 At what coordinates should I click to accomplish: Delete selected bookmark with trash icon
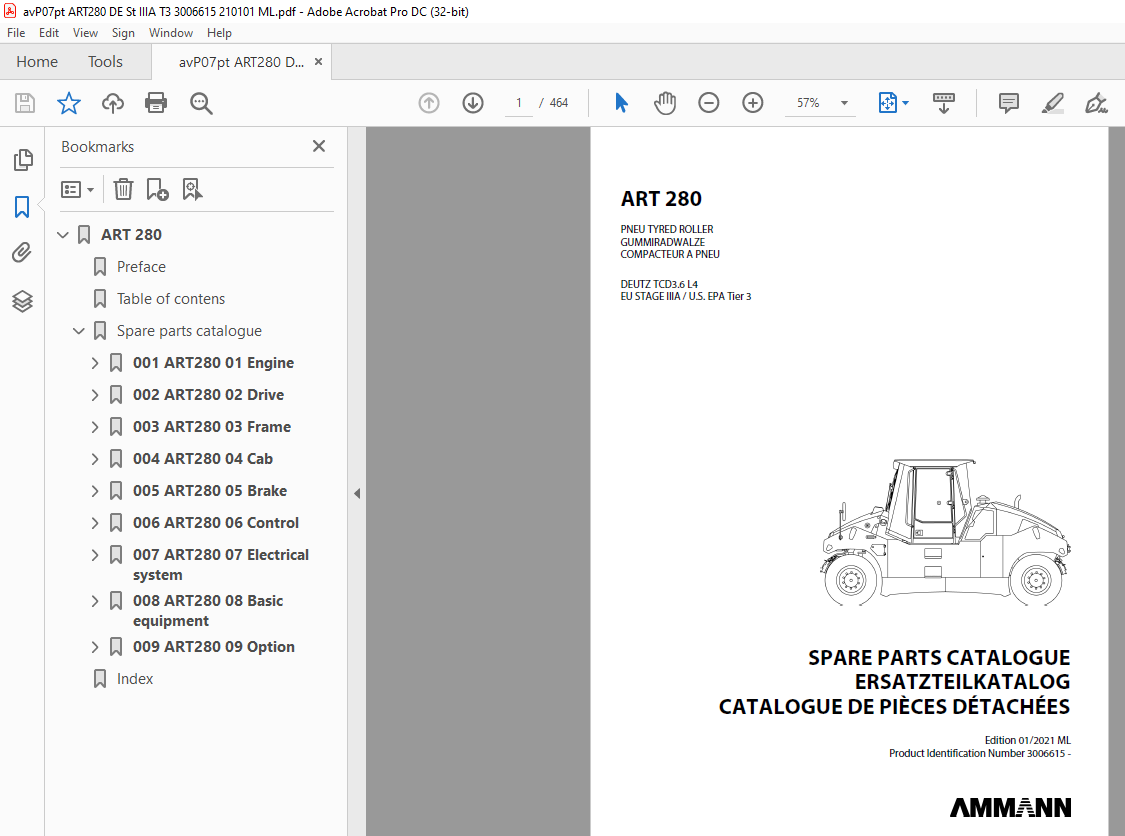click(x=123, y=189)
